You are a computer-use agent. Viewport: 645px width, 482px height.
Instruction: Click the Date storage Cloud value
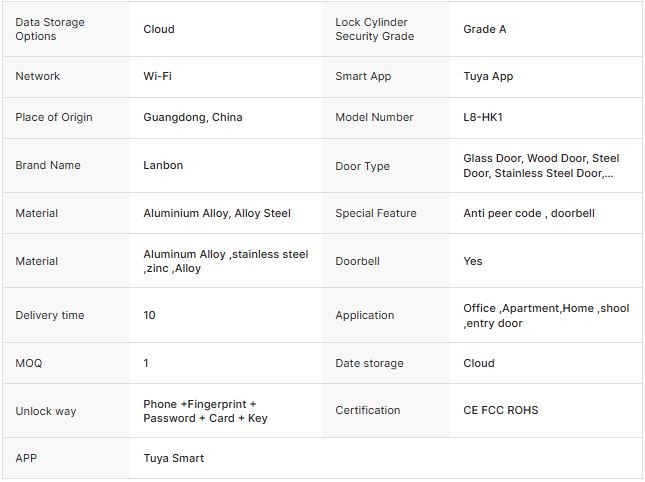point(479,363)
